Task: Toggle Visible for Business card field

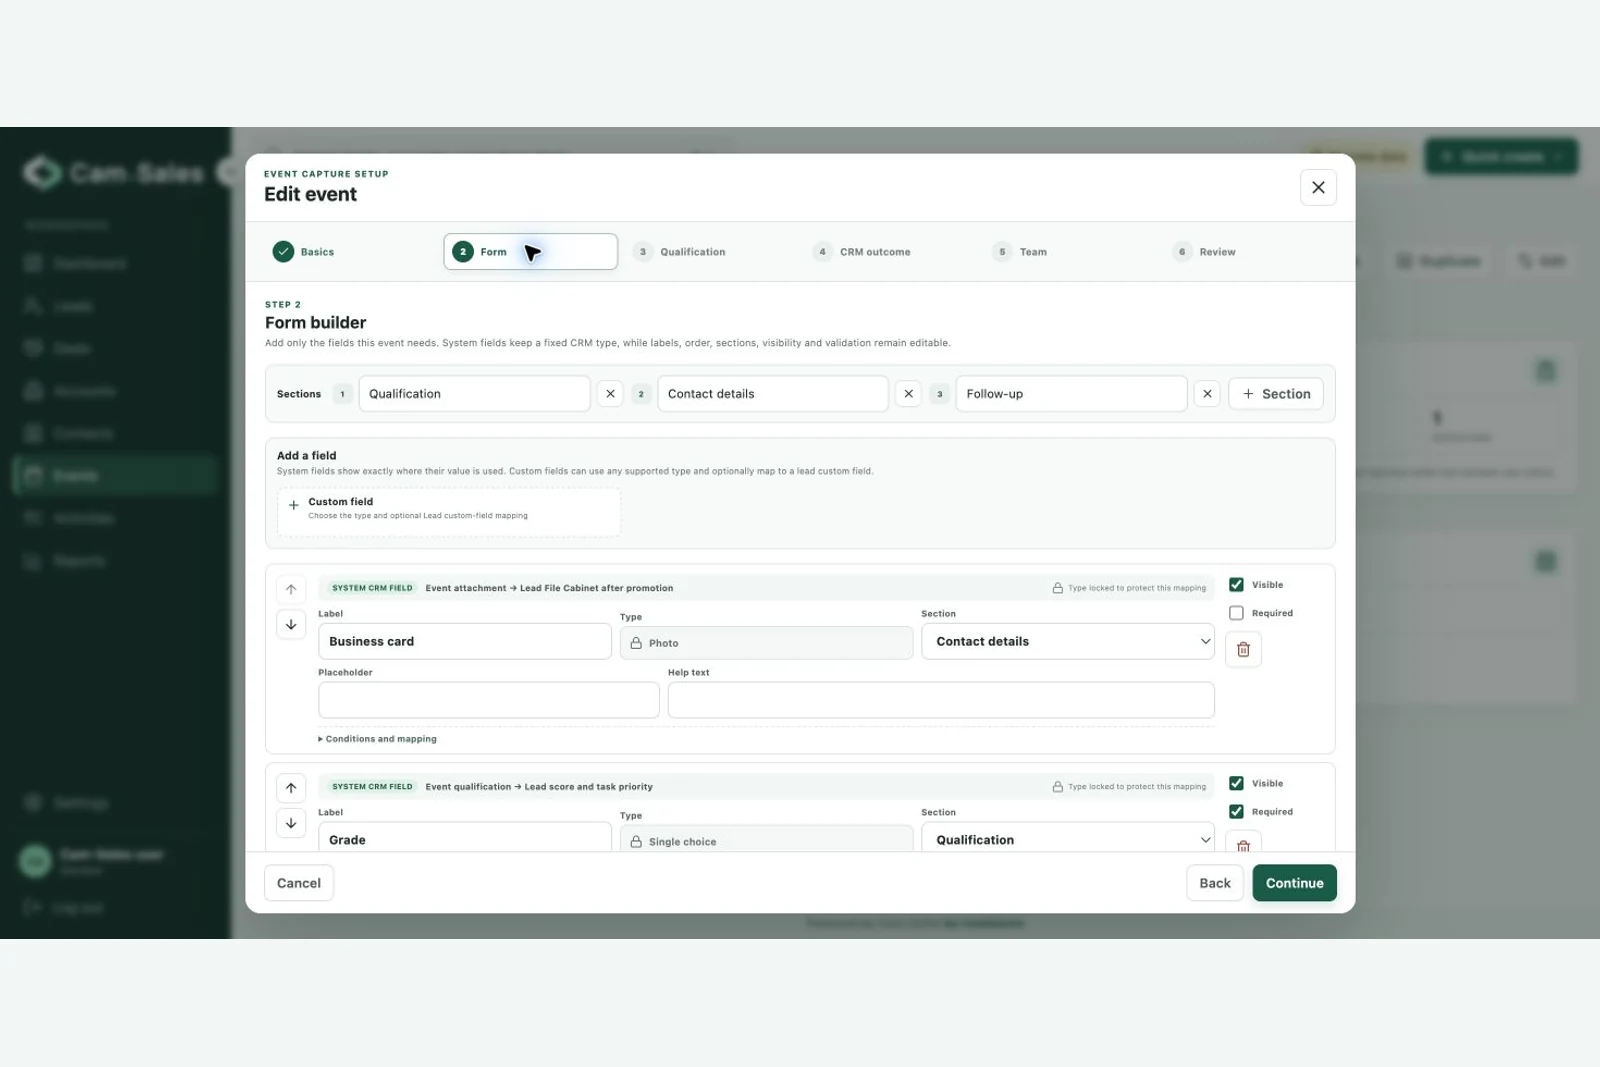Action: tap(1236, 585)
